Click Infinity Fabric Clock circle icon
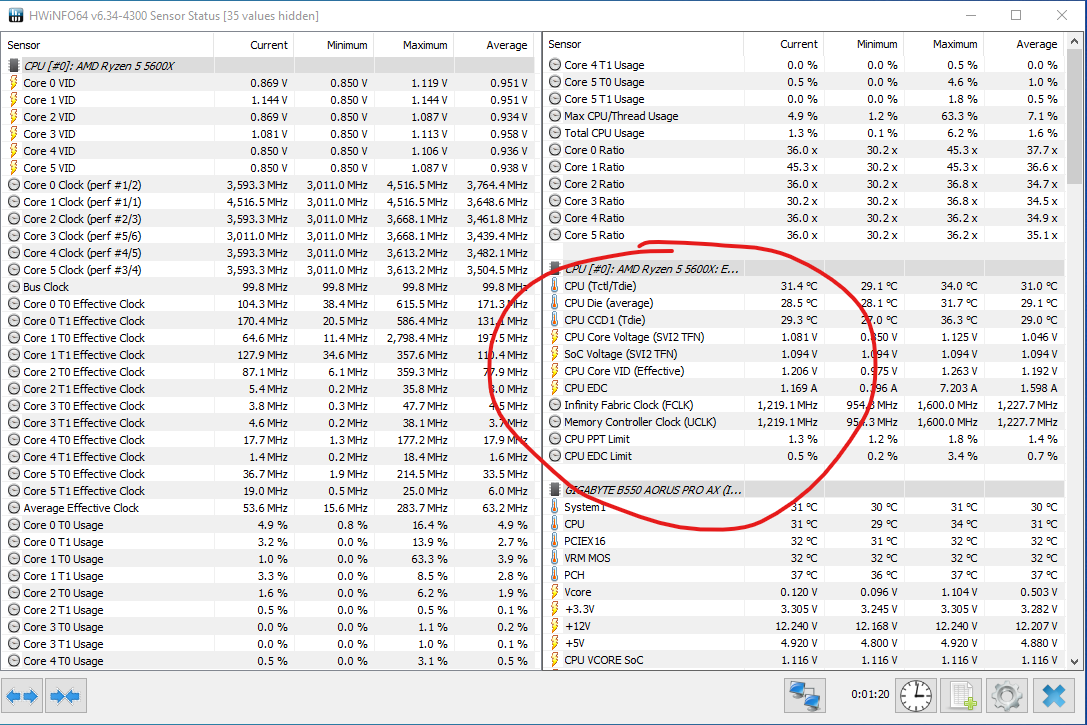This screenshot has width=1087, height=725. pos(555,405)
